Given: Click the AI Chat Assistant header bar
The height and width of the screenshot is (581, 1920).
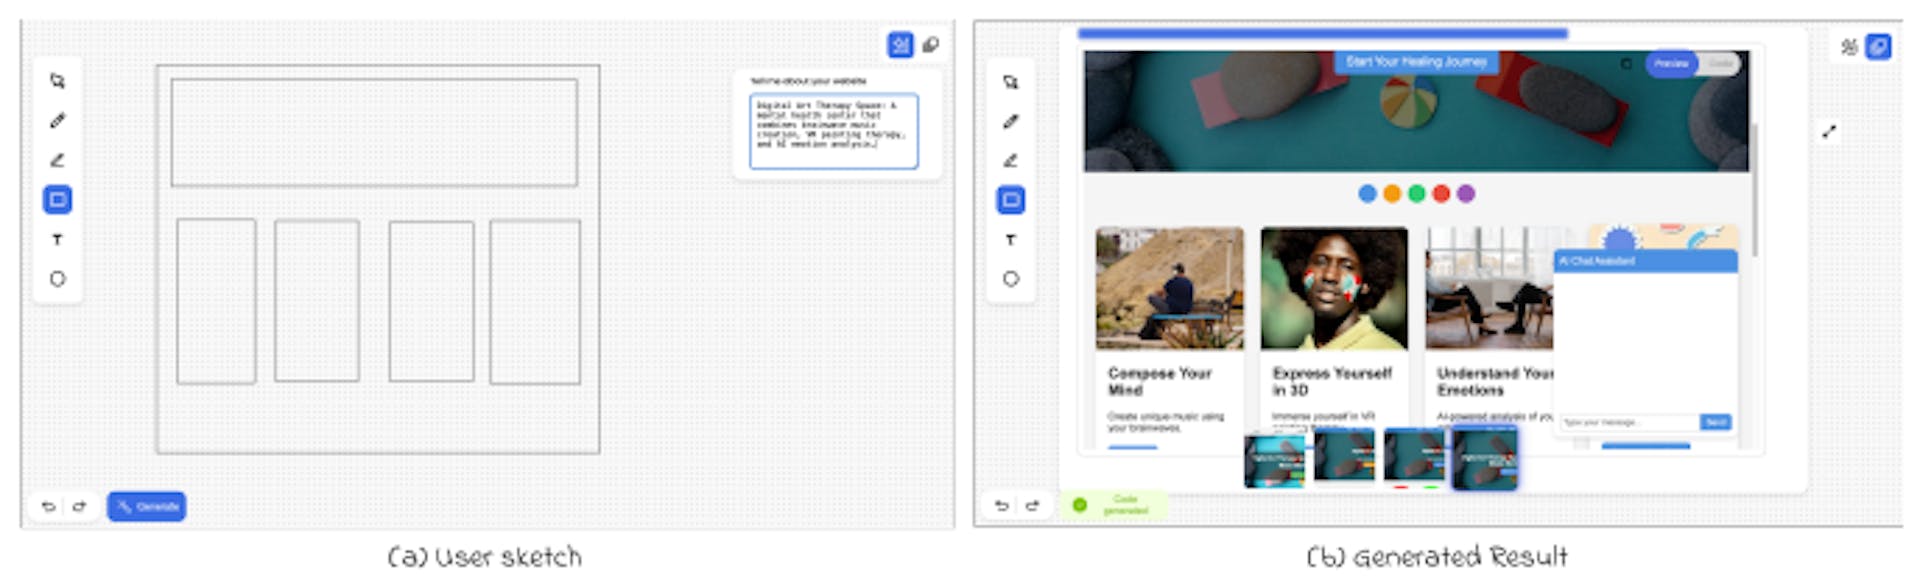Looking at the screenshot, I should pos(1645,261).
